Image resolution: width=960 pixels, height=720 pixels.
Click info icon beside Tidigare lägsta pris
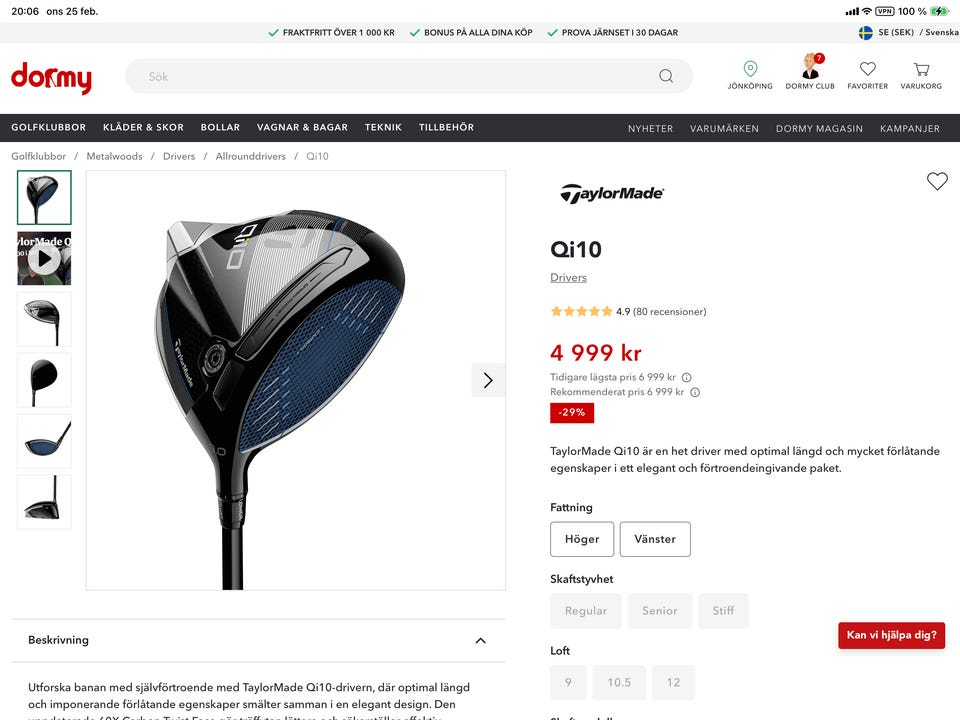coord(686,378)
